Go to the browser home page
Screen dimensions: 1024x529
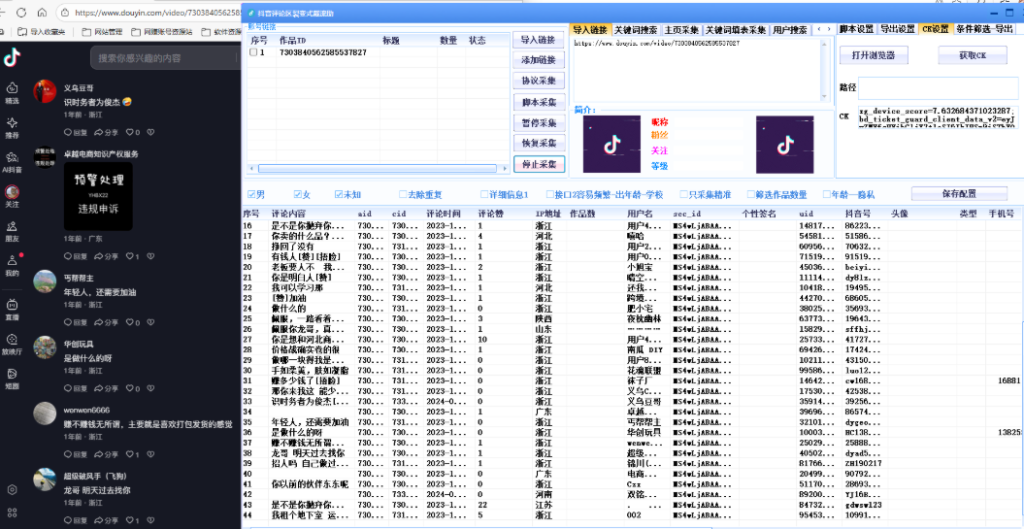[42, 12]
